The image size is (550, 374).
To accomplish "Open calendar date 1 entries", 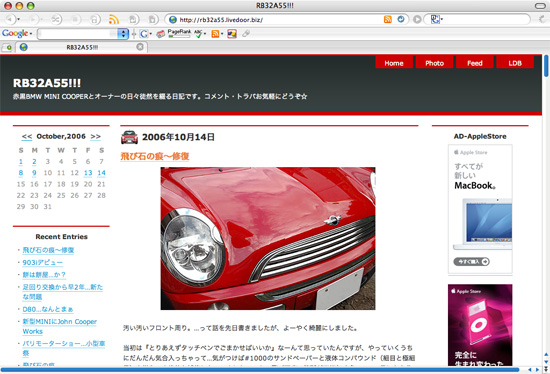I will coord(21,162).
